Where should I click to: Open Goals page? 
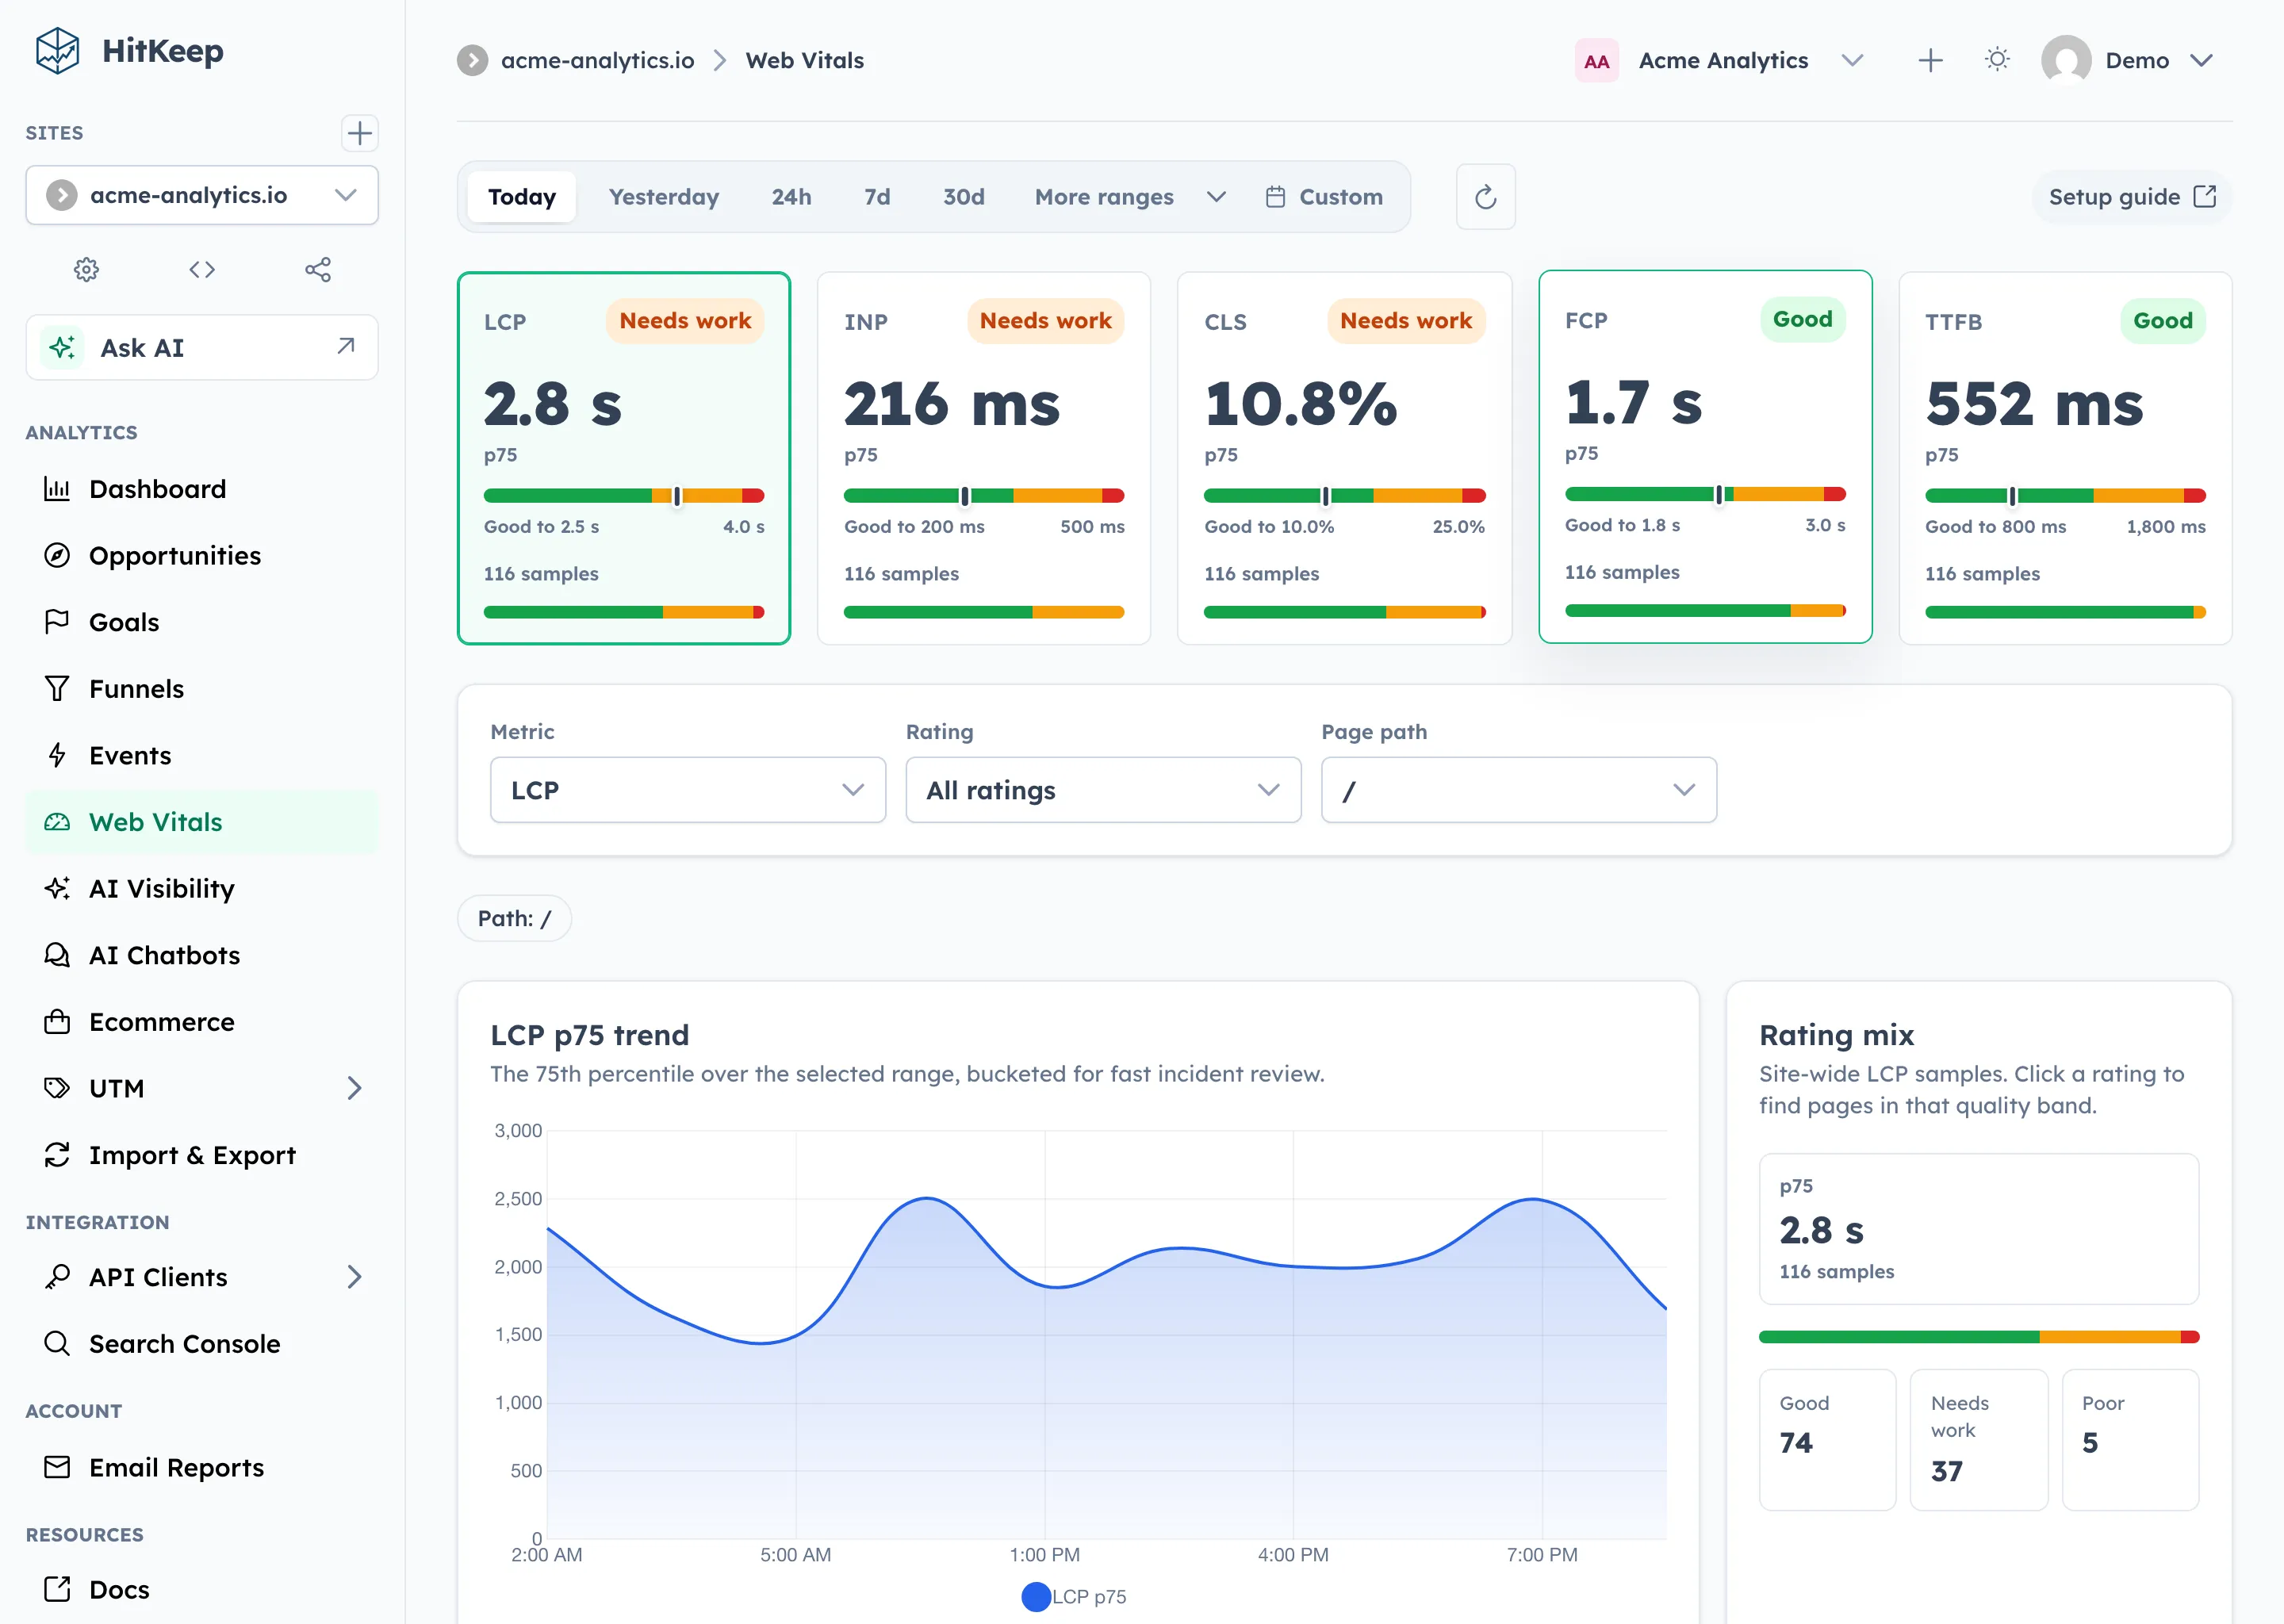tap(202, 622)
